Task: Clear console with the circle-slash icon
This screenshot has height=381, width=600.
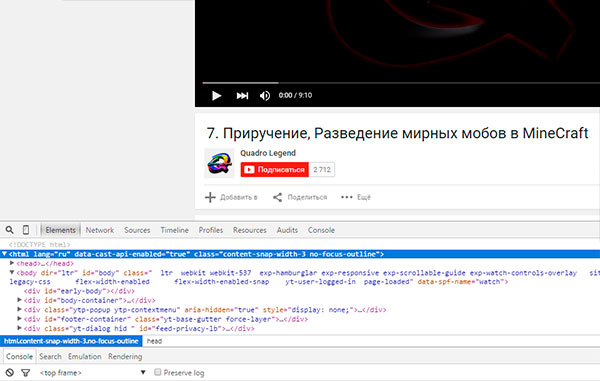Action: coord(10,372)
